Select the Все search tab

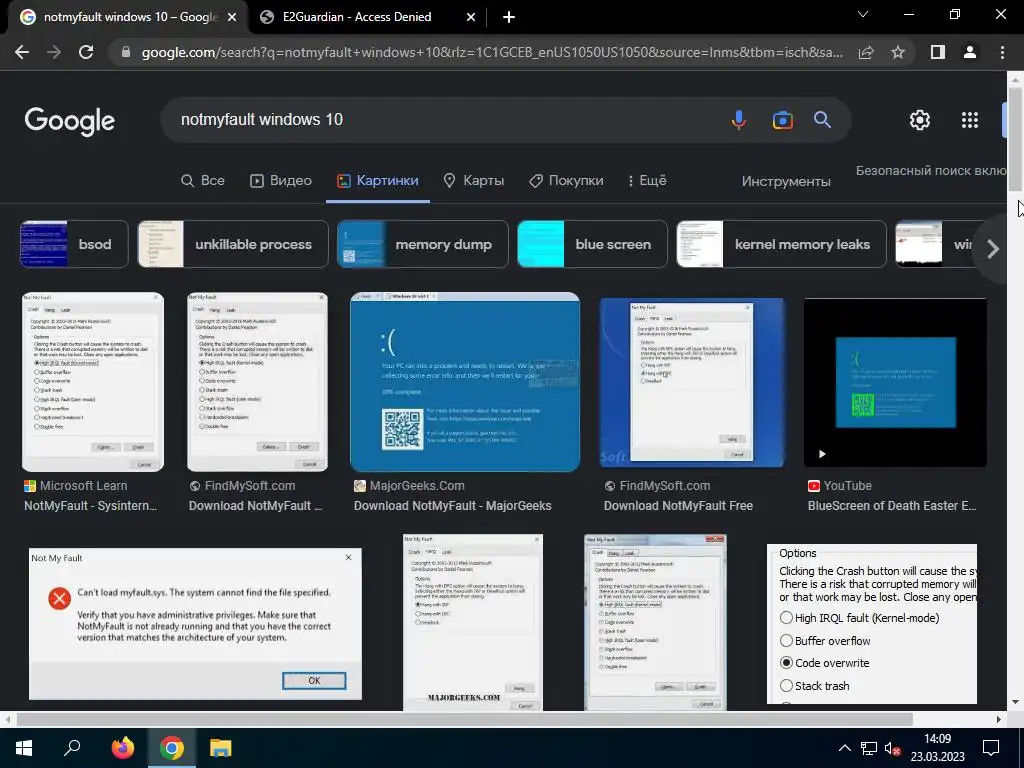point(203,181)
